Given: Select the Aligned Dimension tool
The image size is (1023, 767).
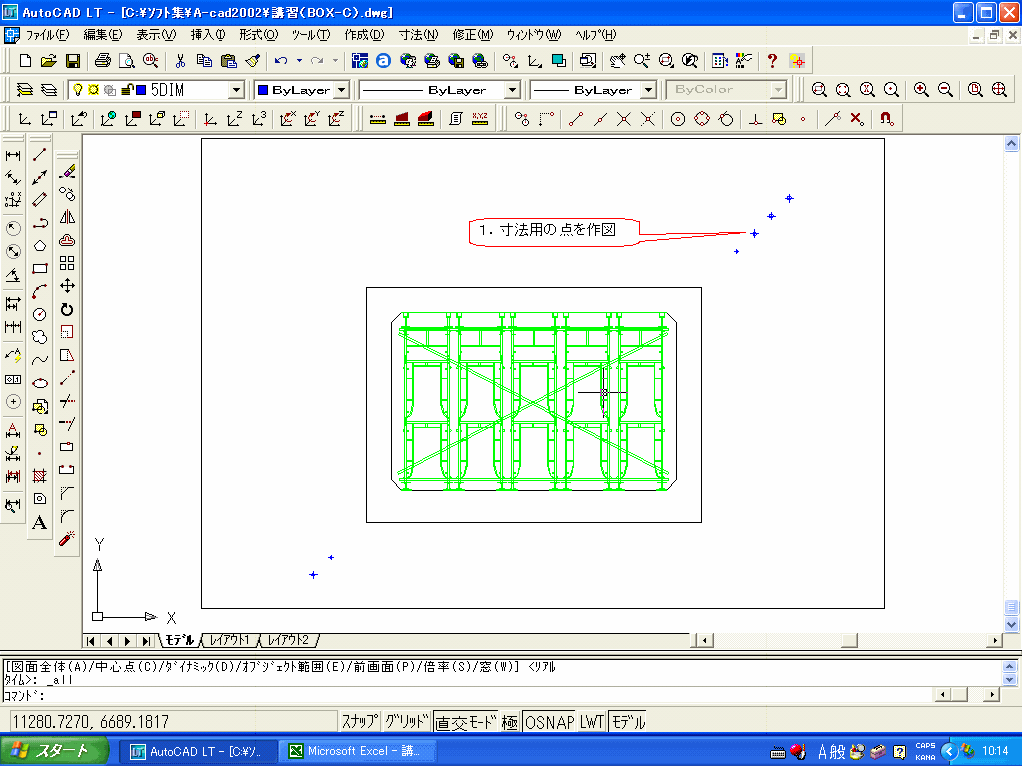Looking at the screenshot, I should (x=13, y=178).
